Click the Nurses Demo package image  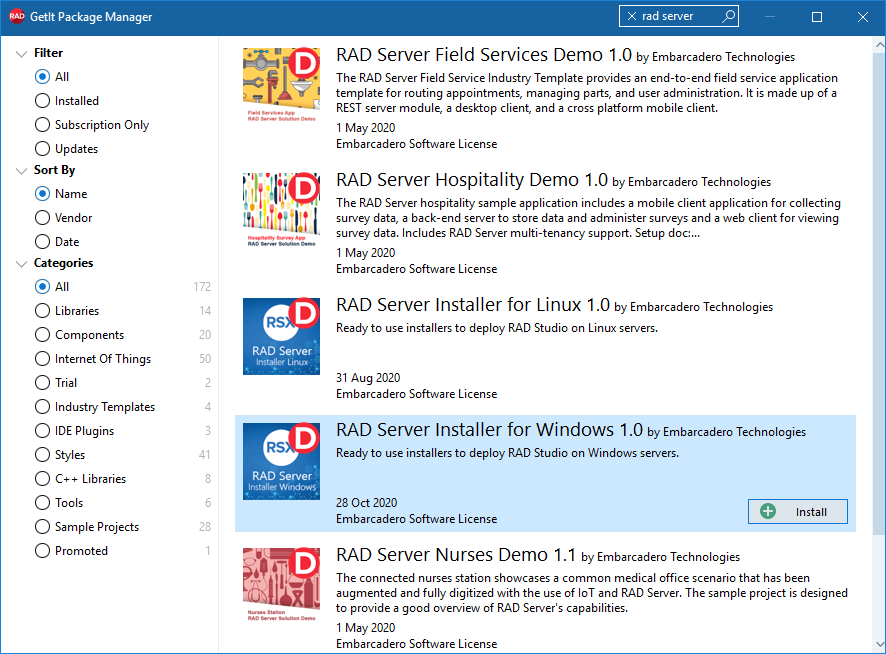281,584
